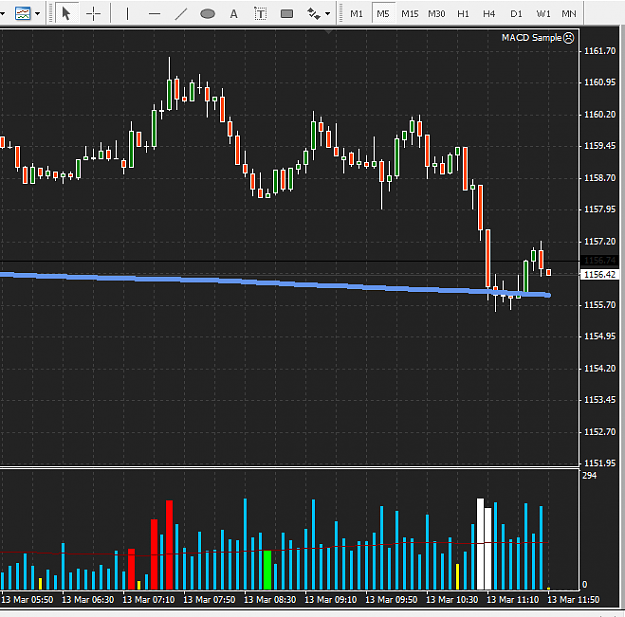The width and height of the screenshot is (625, 617).
Task: Click the MACD Sample sad face icon
Action: (x=569, y=38)
